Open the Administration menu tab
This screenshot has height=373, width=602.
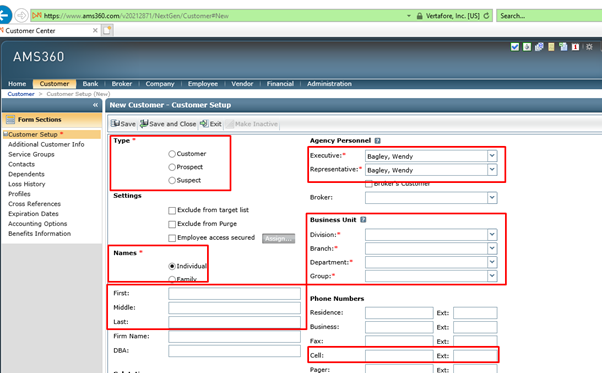click(x=329, y=84)
